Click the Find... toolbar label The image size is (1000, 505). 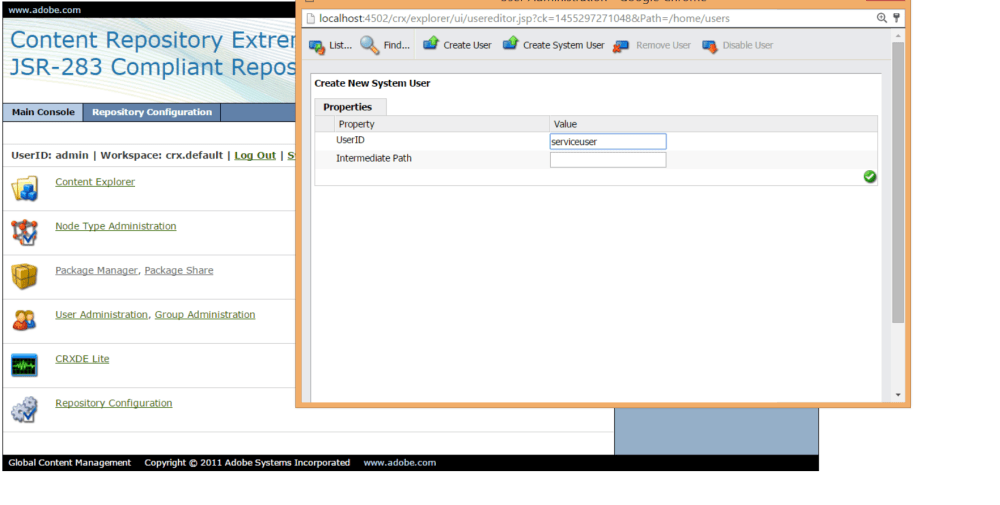point(397,45)
